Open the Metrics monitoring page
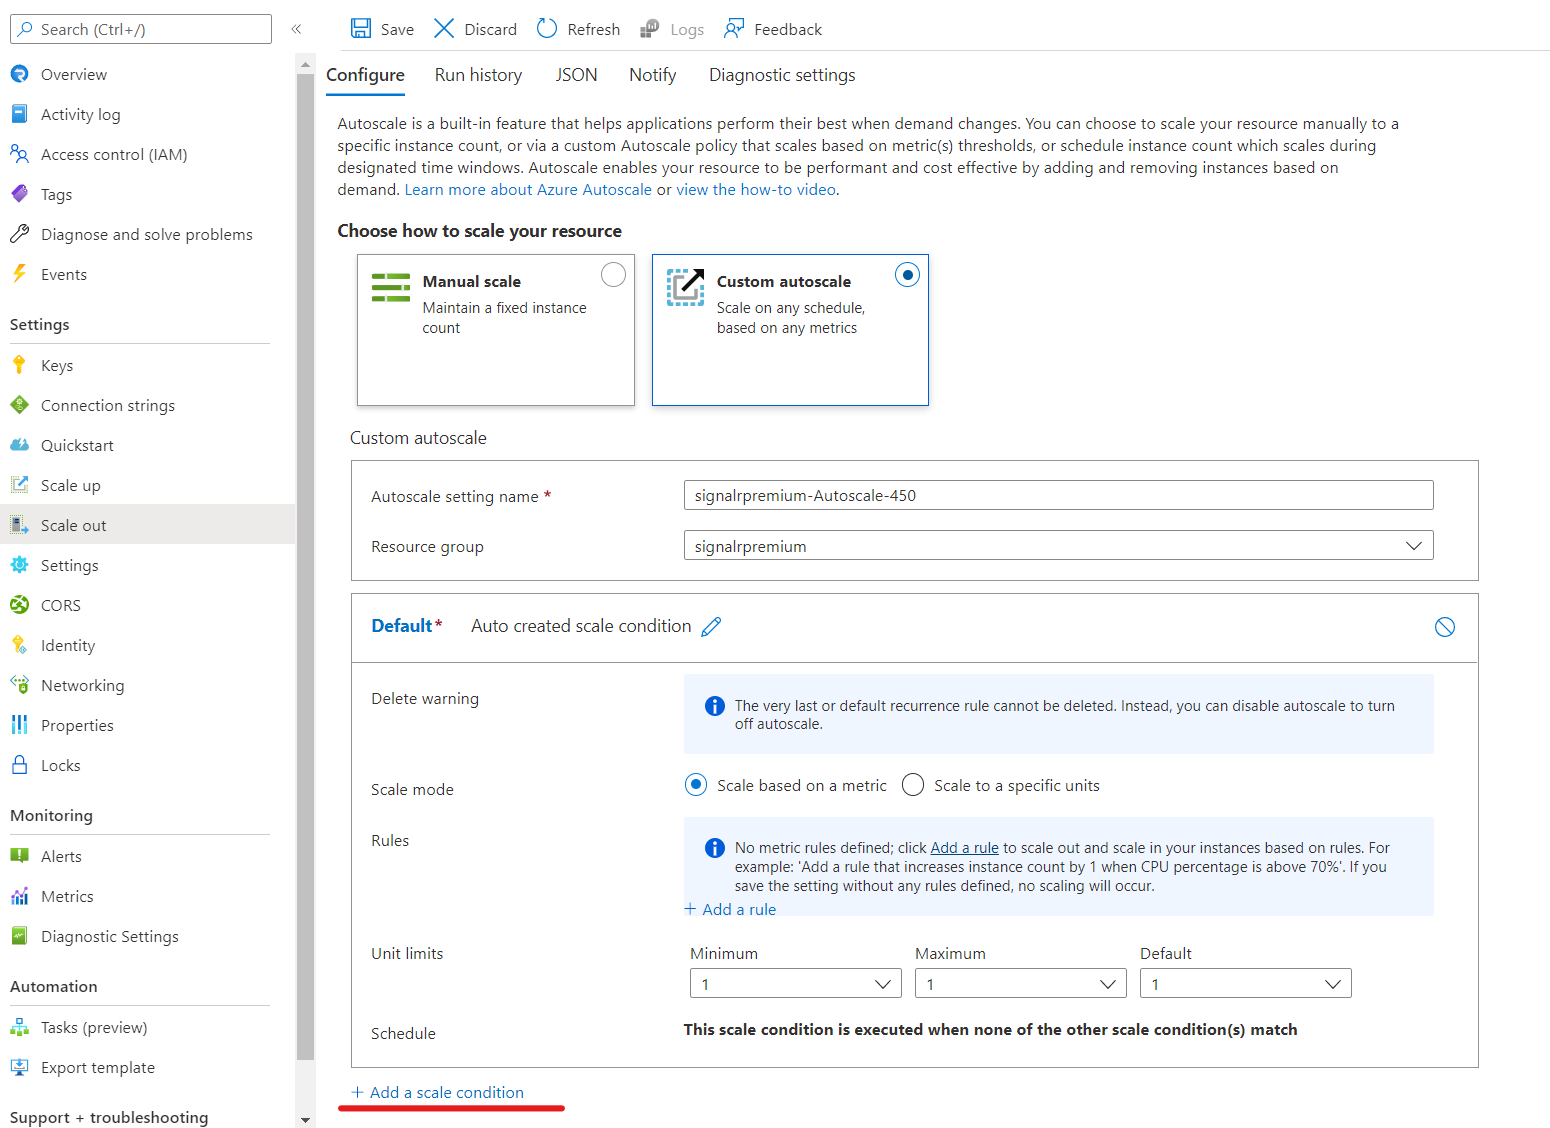This screenshot has height=1128, width=1550. tap(66, 895)
